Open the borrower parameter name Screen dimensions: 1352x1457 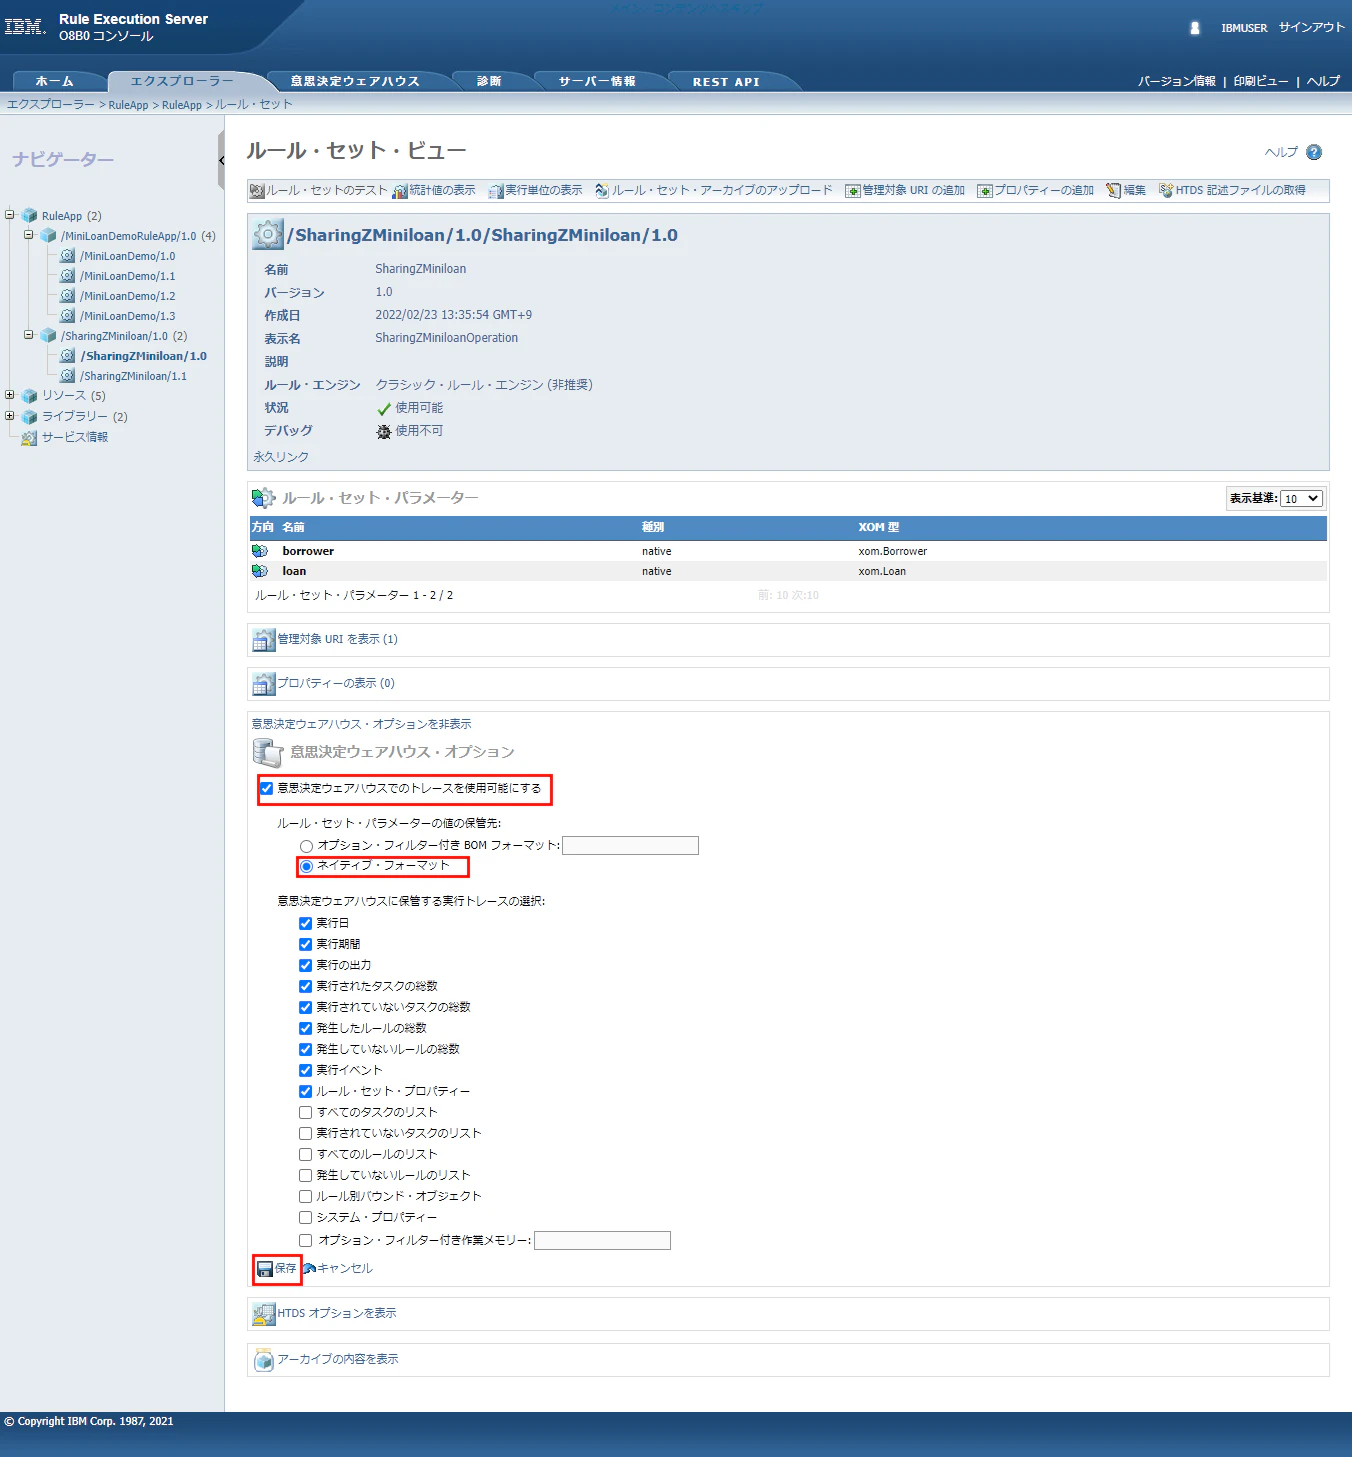308,551
